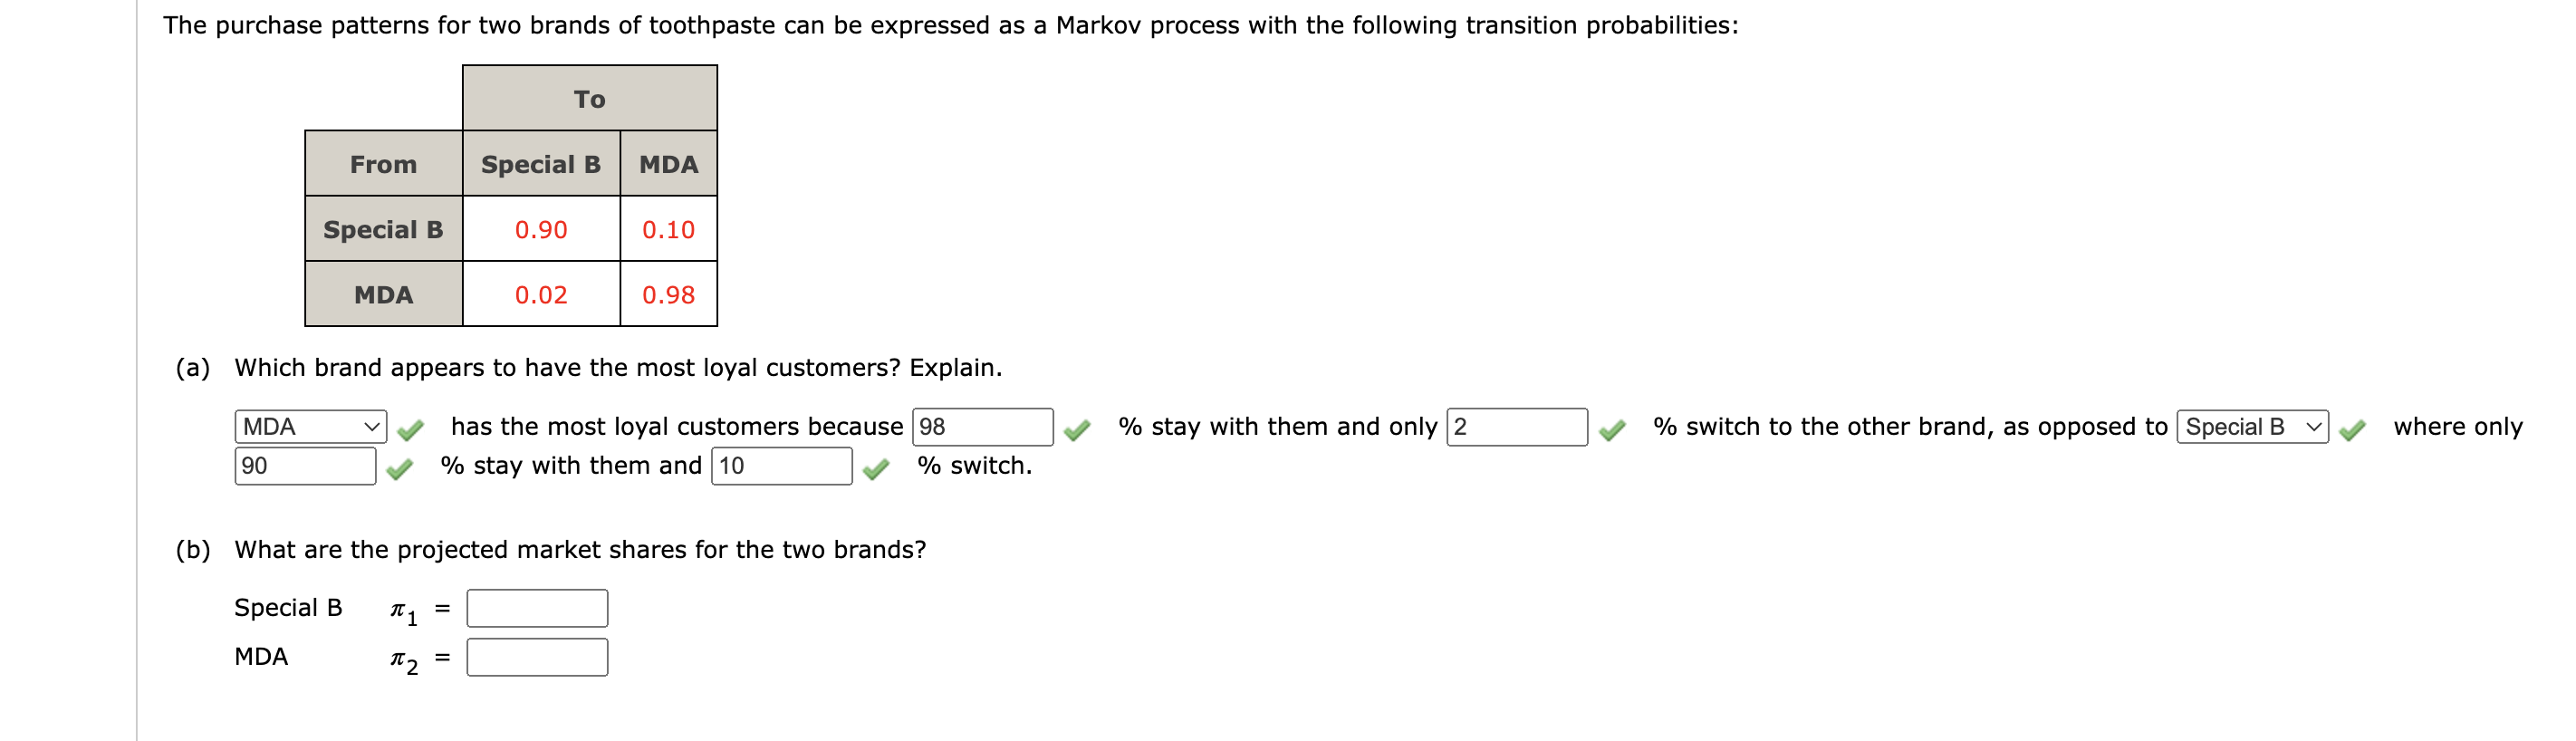The image size is (2576, 741).
Task: Click the chevron arrow on the MDA selector
Action: (x=372, y=426)
